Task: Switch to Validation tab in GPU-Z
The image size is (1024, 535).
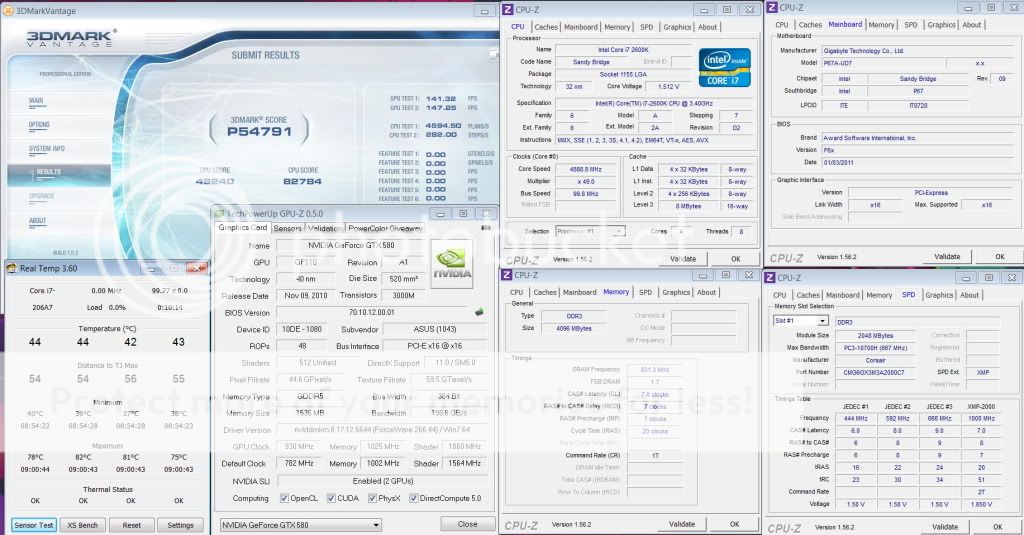Action: pyautogui.click(x=325, y=228)
